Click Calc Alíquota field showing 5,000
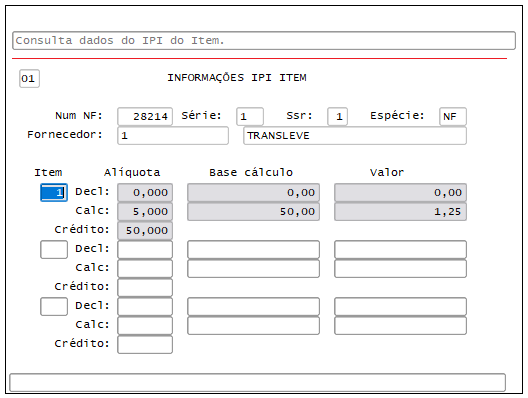528x398 pixels. 145,211
